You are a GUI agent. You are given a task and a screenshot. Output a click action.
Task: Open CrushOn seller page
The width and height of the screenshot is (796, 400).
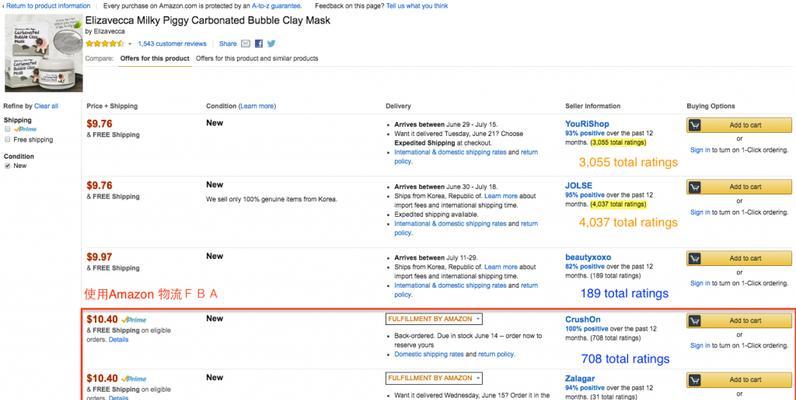583,319
